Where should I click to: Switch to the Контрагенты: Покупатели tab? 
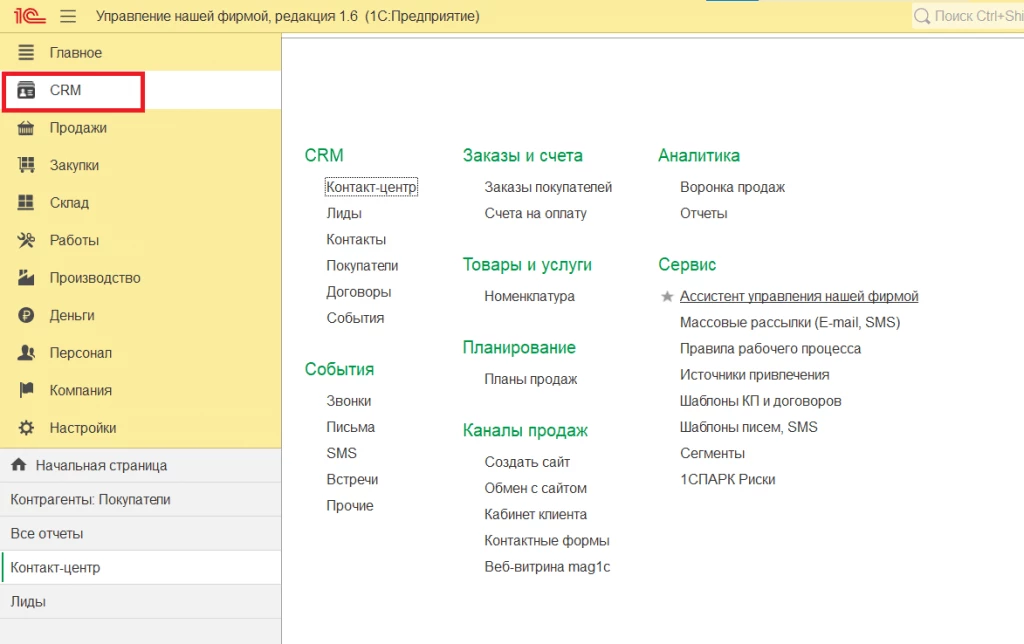click(141, 500)
